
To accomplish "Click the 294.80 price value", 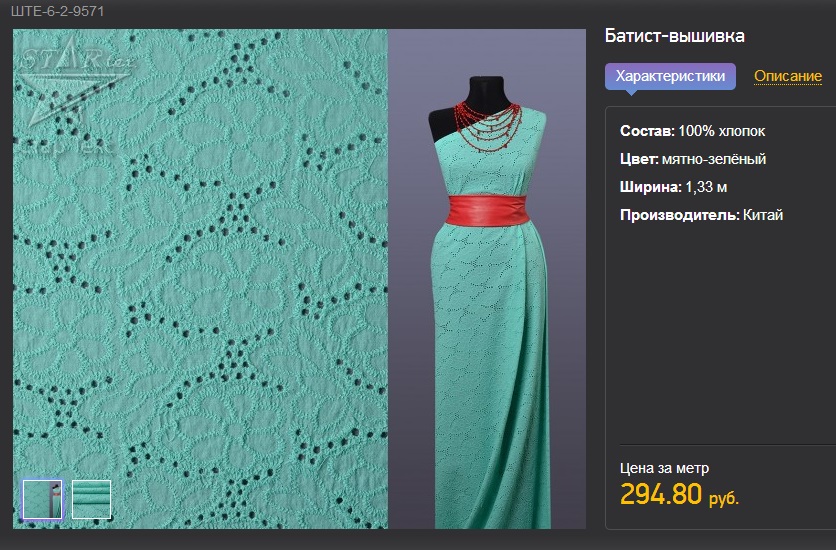I will [x=661, y=494].
